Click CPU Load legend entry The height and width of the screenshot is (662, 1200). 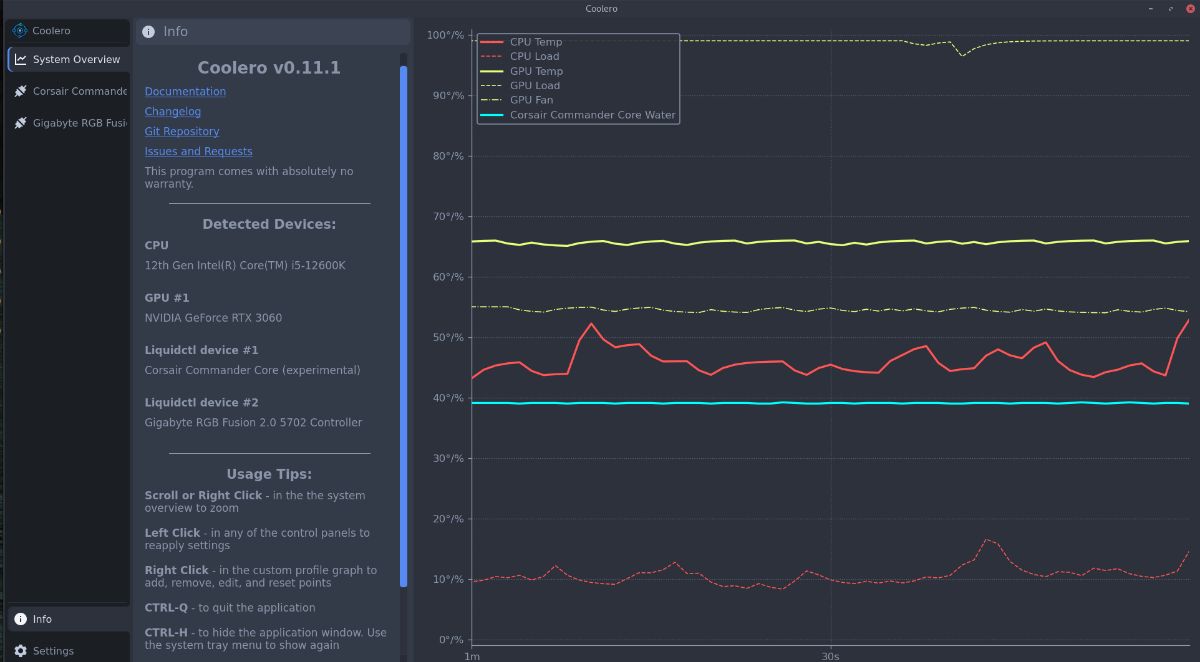coord(520,56)
